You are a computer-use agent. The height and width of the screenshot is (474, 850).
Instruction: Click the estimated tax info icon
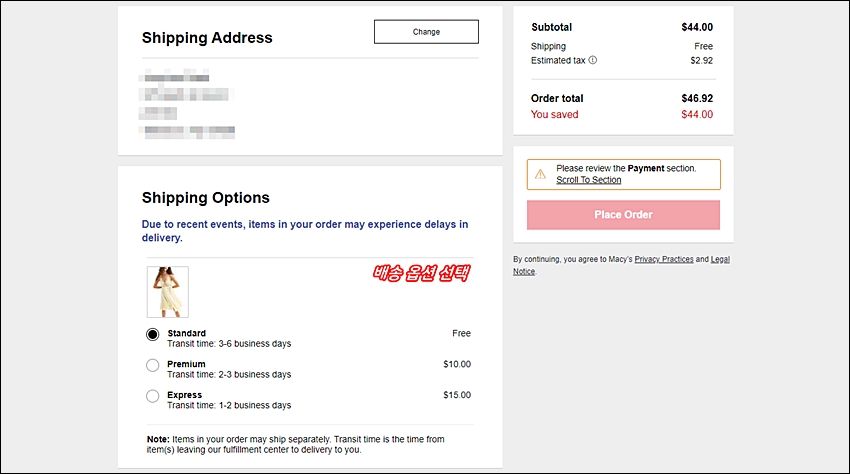click(593, 60)
